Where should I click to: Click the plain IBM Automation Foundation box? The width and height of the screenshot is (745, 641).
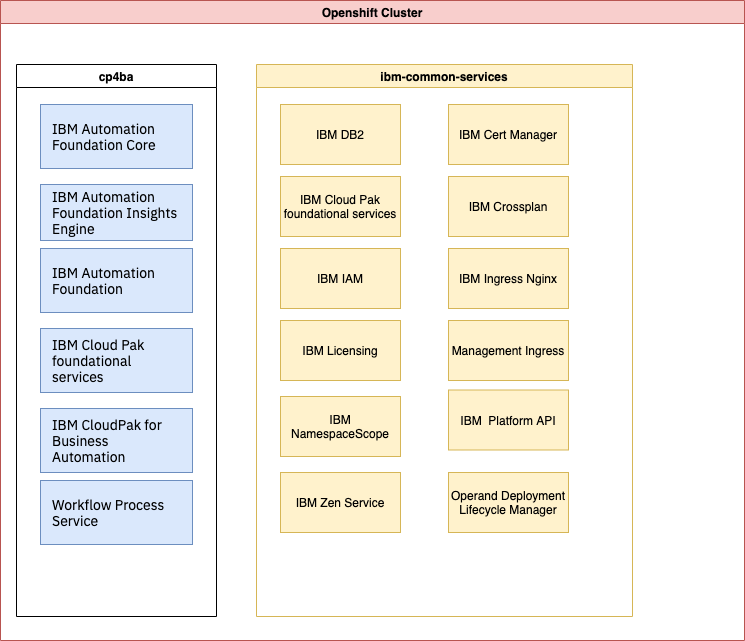point(116,281)
